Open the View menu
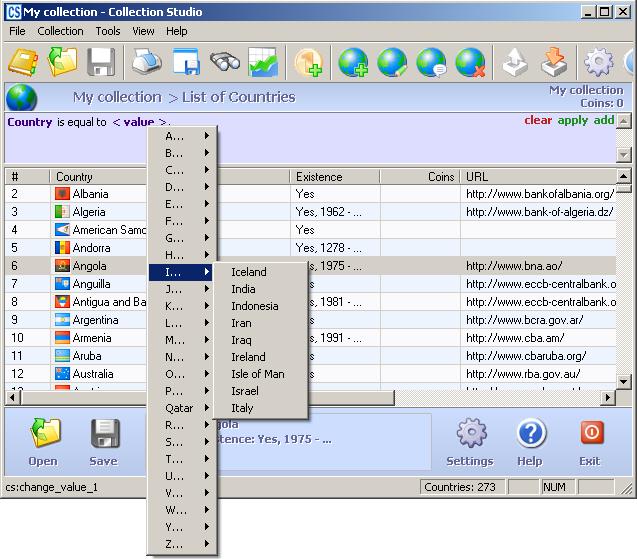Image resolution: width=637 pixels, height=559 pixels. 143,31
